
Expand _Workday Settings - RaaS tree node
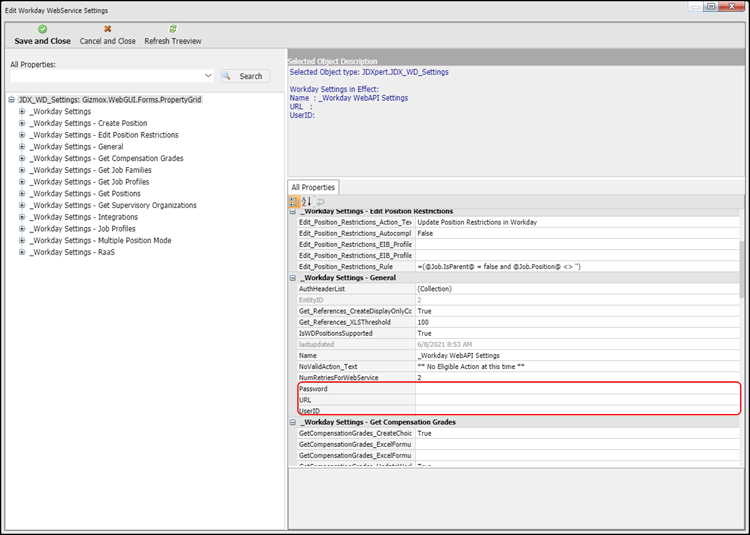22,252
